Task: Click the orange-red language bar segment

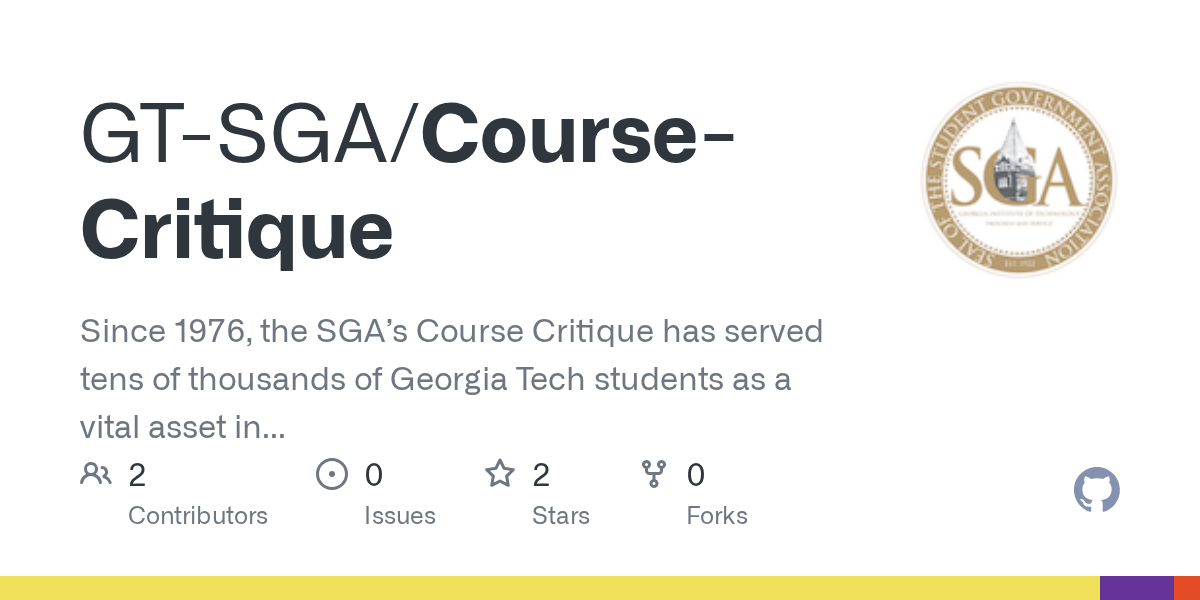Action: 1187,588
